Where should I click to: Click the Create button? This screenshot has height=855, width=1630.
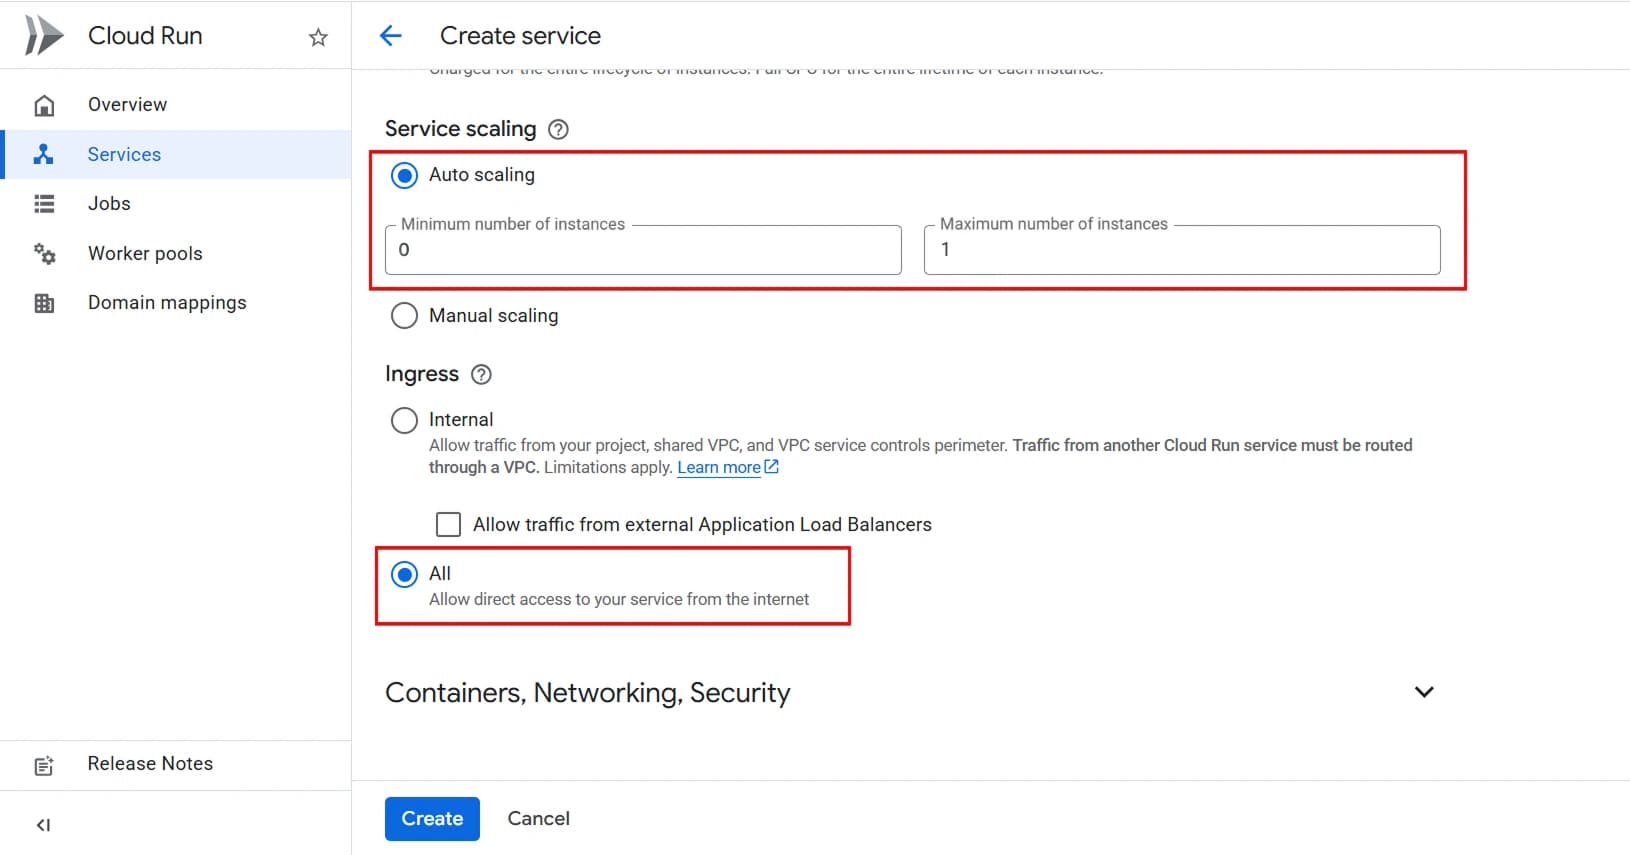tap(431, 818)
